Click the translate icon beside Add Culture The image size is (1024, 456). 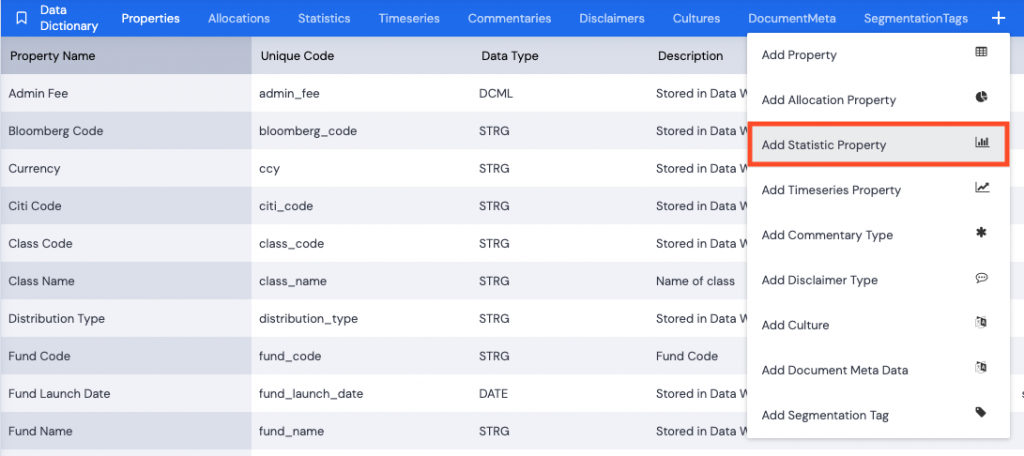(x=981, y=322)
